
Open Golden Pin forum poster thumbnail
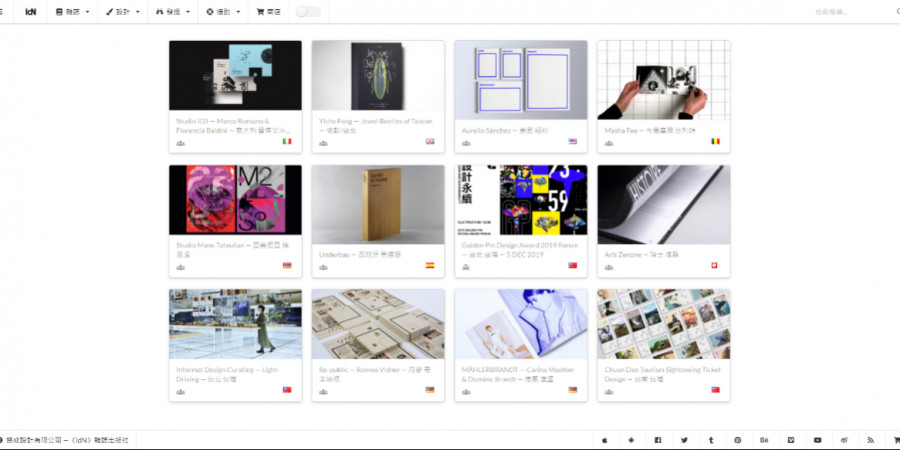521,200
